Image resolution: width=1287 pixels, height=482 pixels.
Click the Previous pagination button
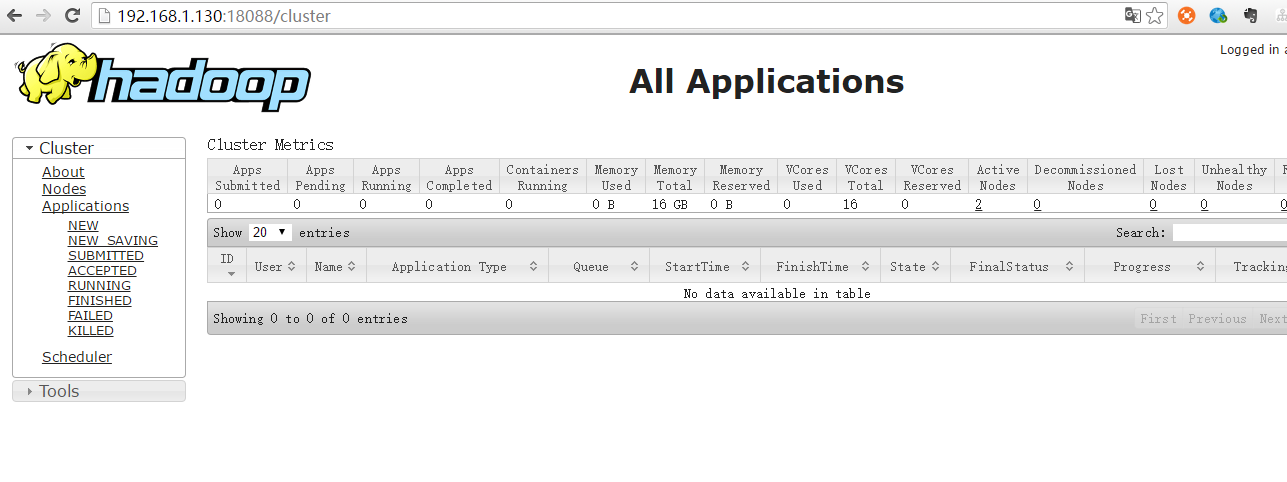1217,319
